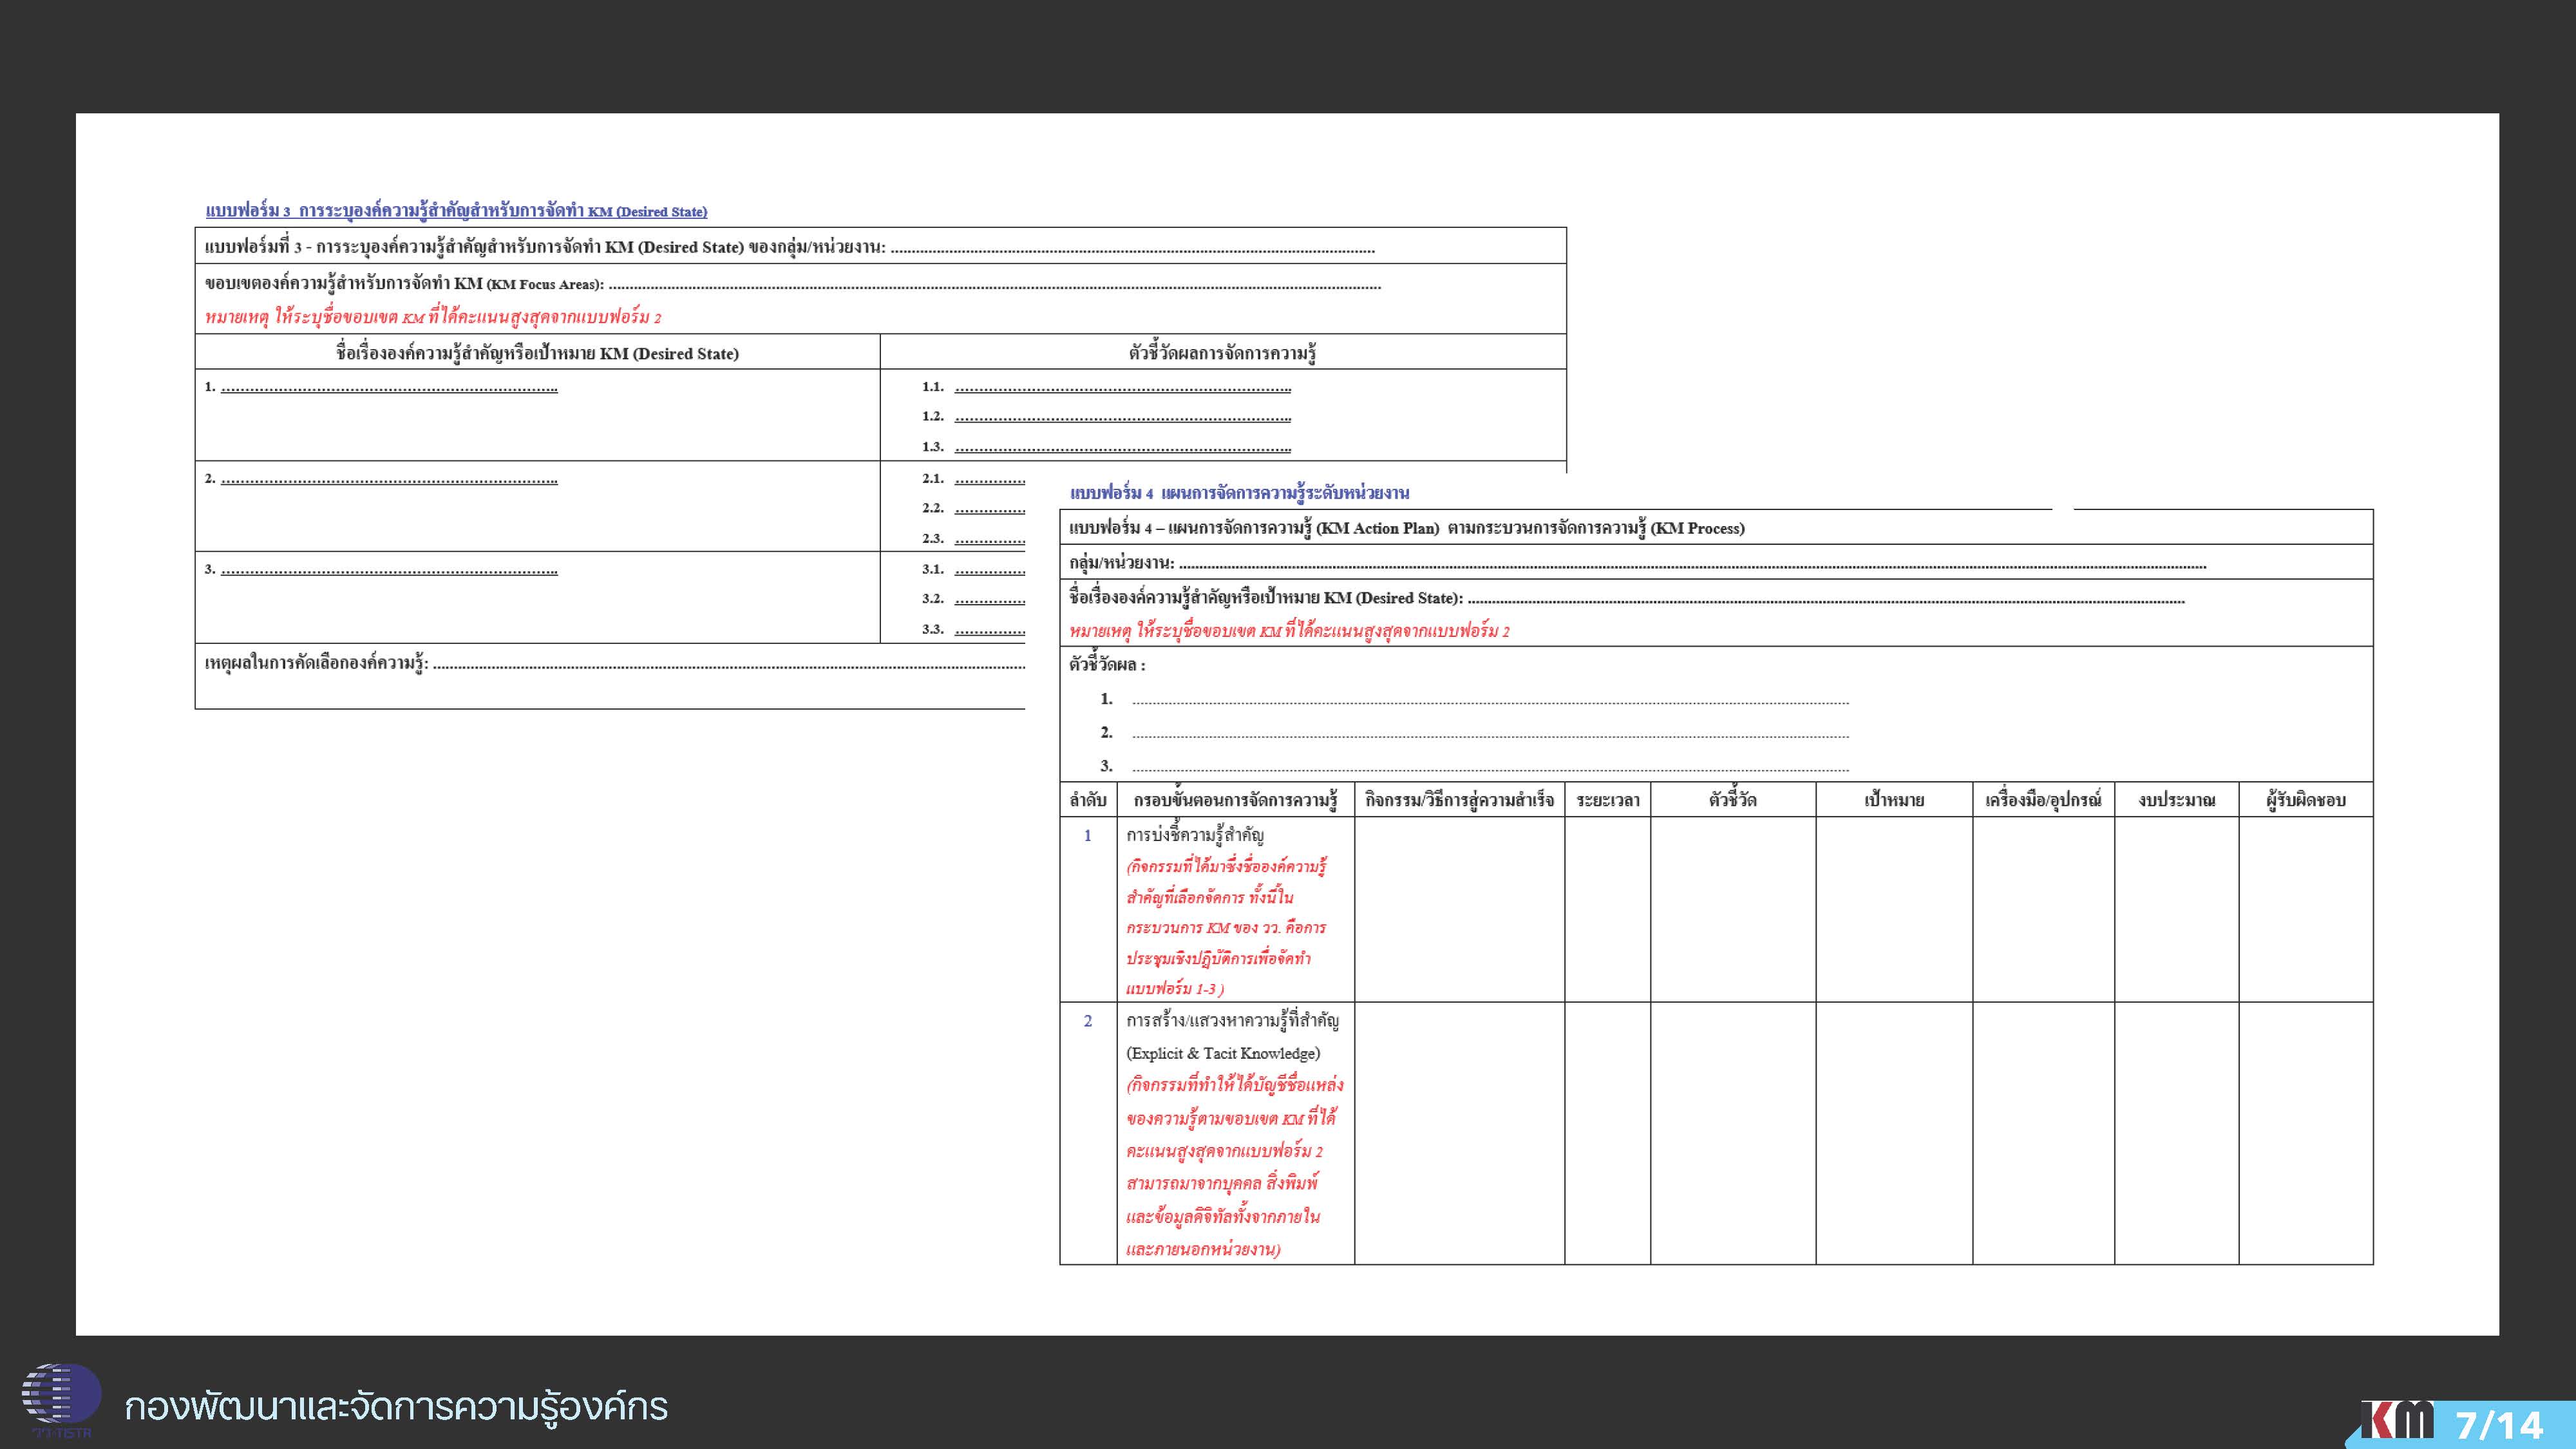2576x1449 pixels.
Task: Click the ตัวชี้วัดผล line number 2 field
Action: [x=1490, y=735]
